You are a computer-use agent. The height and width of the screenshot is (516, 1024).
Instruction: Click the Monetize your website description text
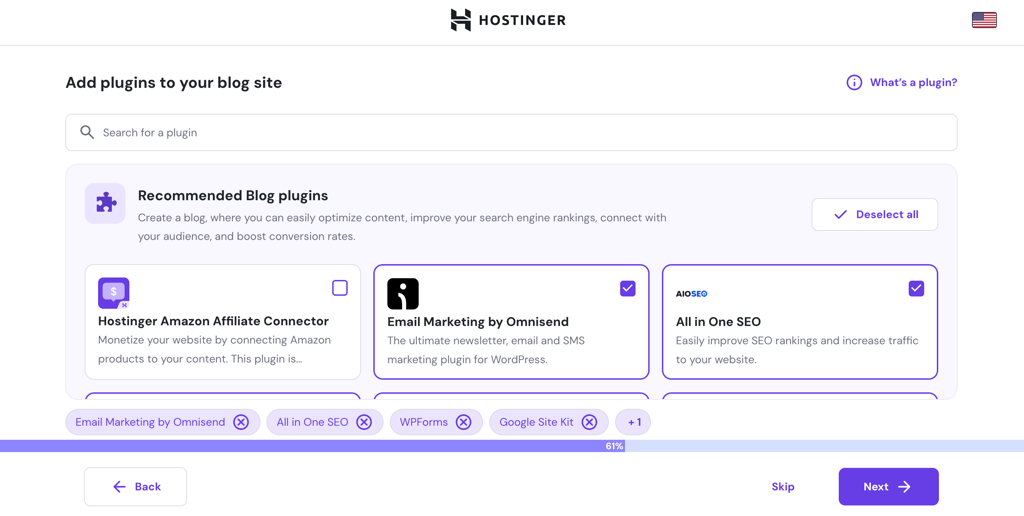pos(214,349)
